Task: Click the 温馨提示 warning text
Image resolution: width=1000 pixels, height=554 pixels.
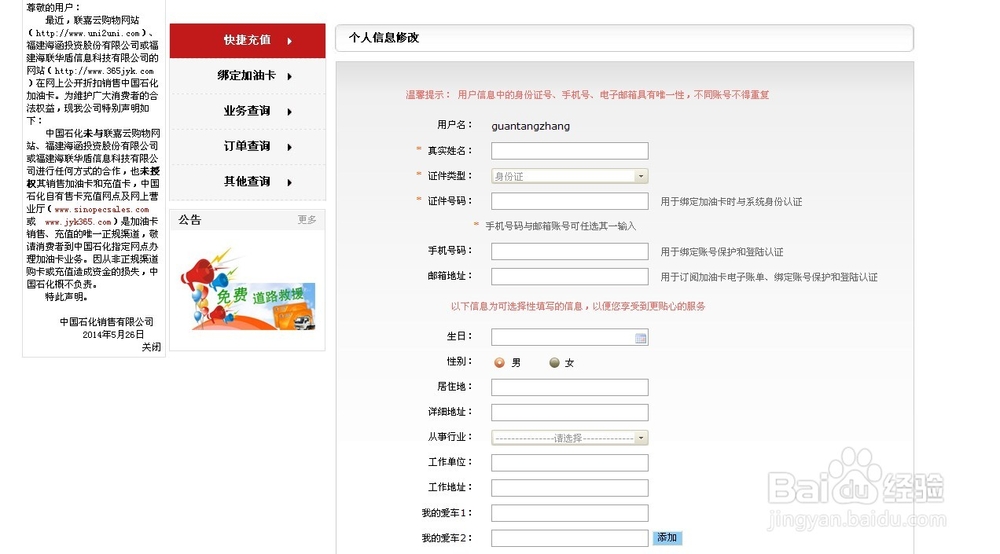Action: 587,95
